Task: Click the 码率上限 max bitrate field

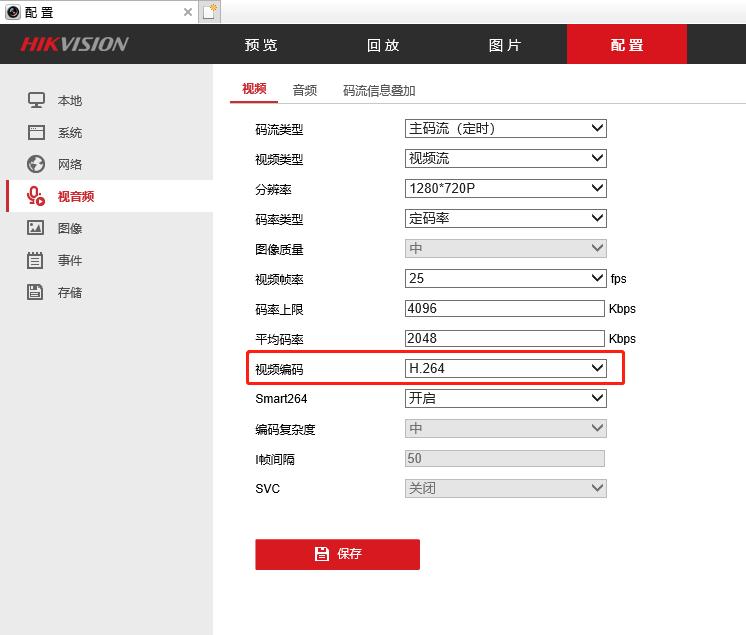Action: coord(505,308)
